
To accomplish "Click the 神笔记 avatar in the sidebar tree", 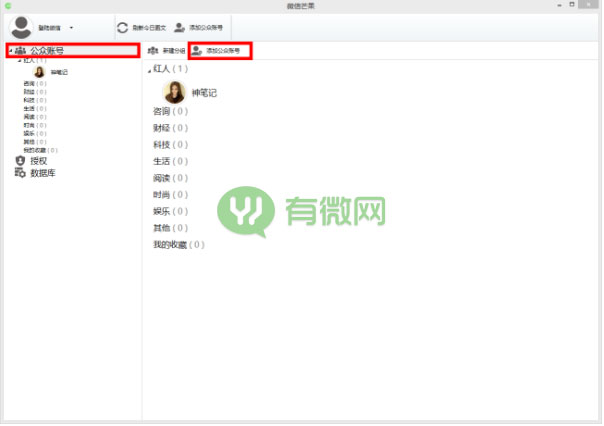I will 39,72.
